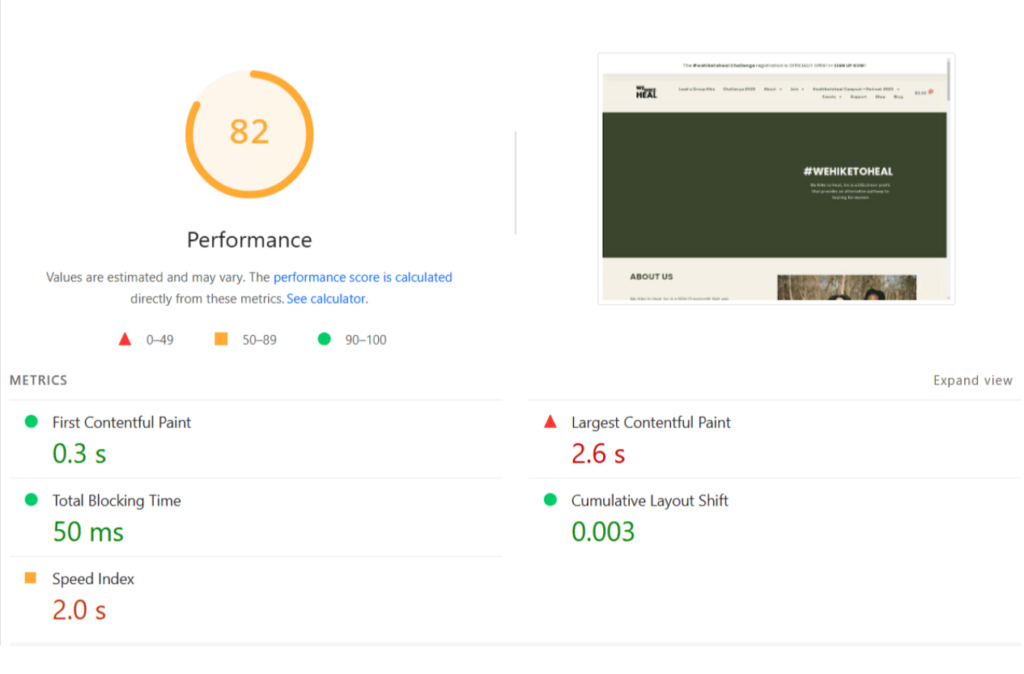Click the green circle 90–100 legend icon
Image resolution: width=1024 pixels, height=674 pixels.
(324, 338)
